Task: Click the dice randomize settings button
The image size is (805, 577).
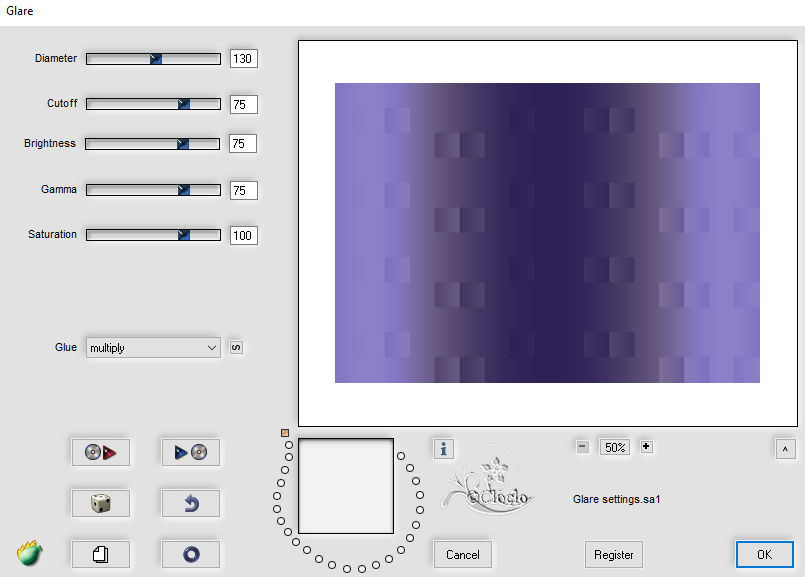Action: point(101,503)
